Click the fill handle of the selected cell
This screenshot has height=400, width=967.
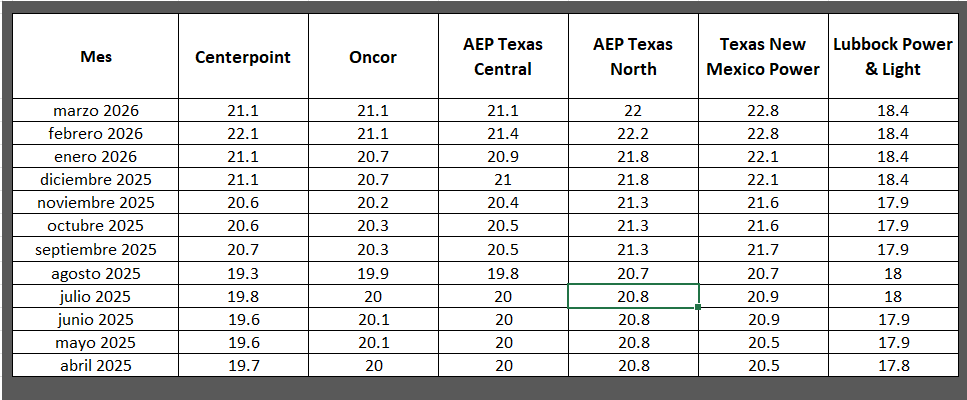pyautogui.click(x=698, y=307)
